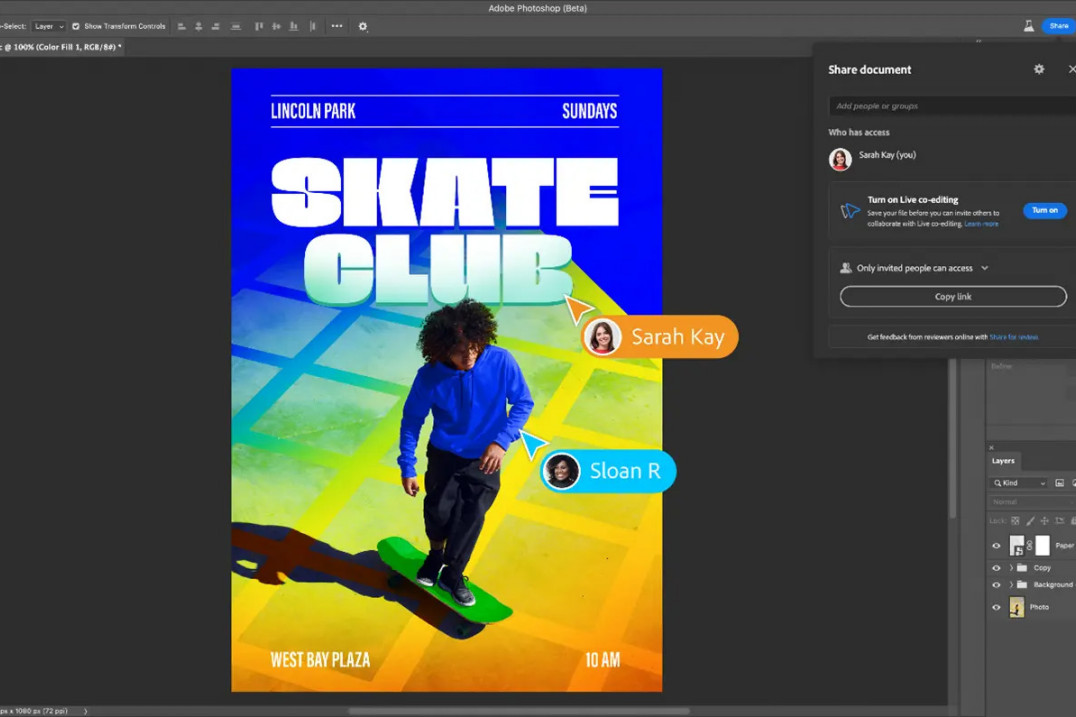Click the Copy group folder icon

[1022, 567]
